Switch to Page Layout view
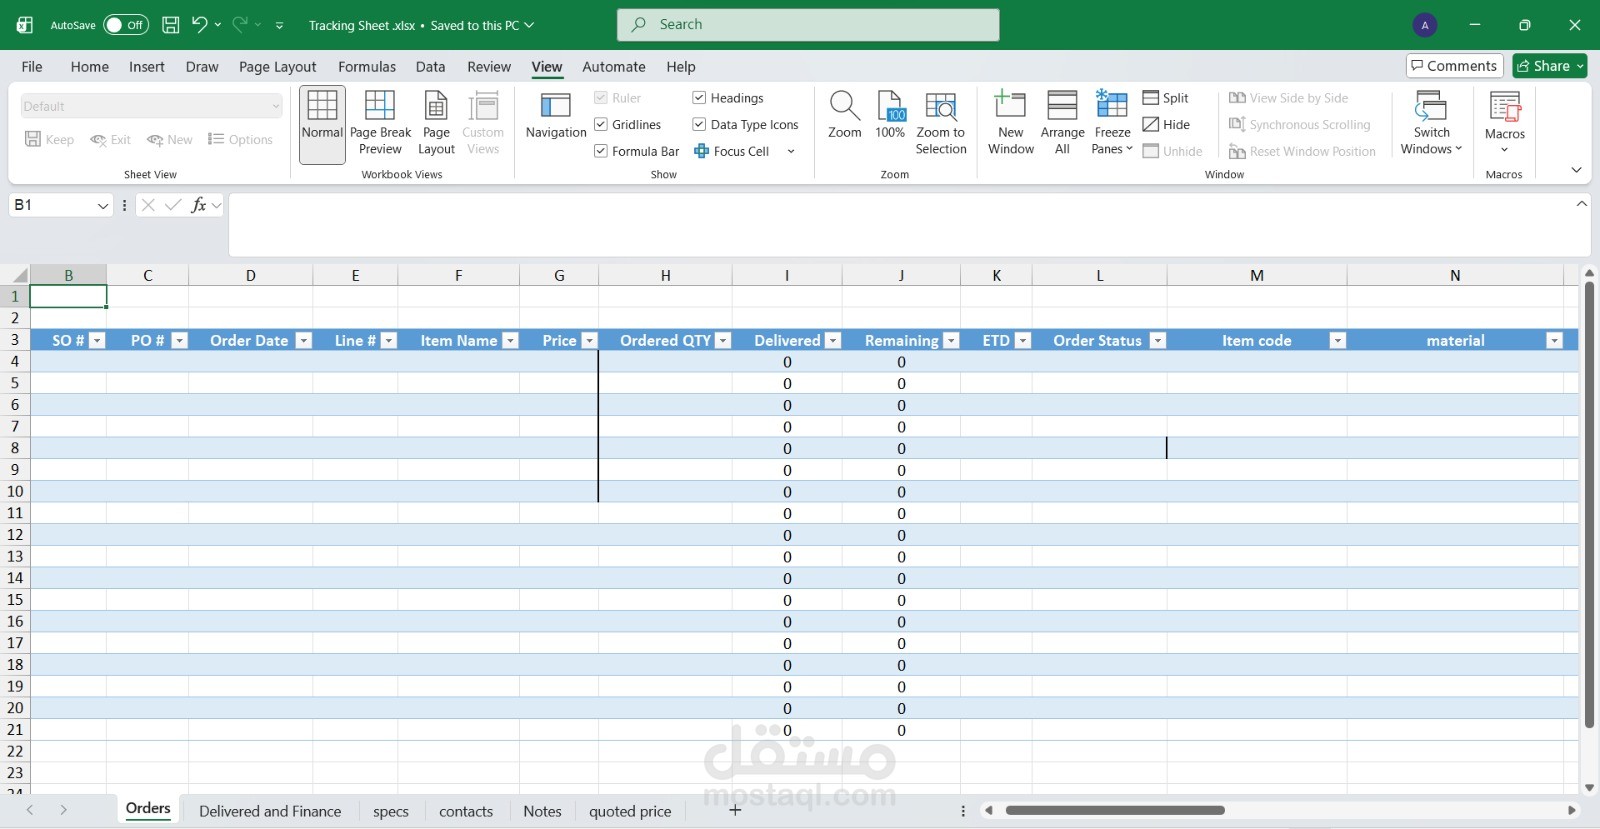This screenshot has width=1600, height=829. pos(436,125)
